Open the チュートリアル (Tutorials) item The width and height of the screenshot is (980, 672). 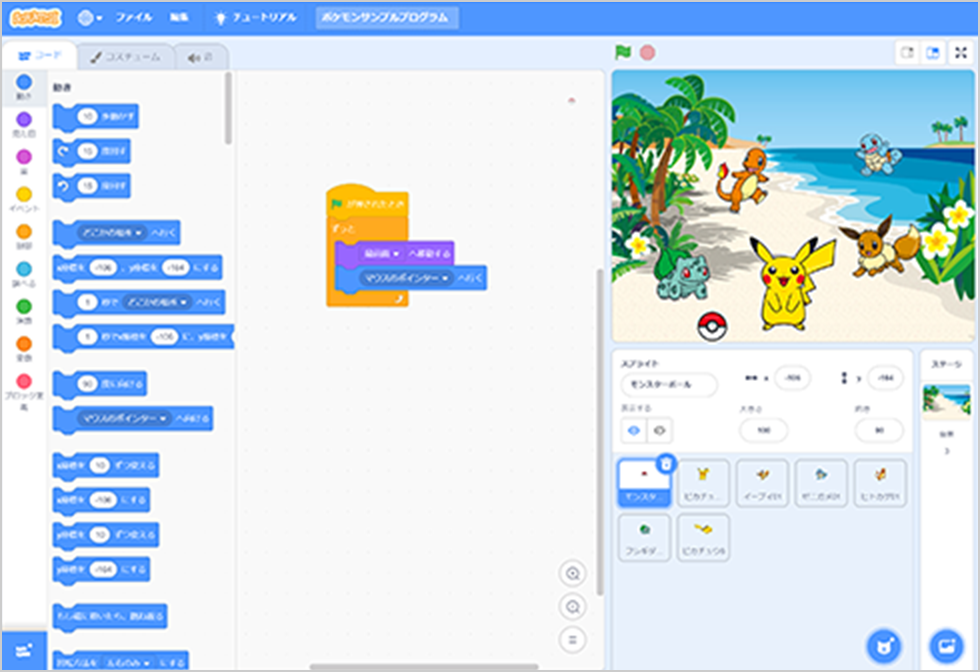point(256,18)
